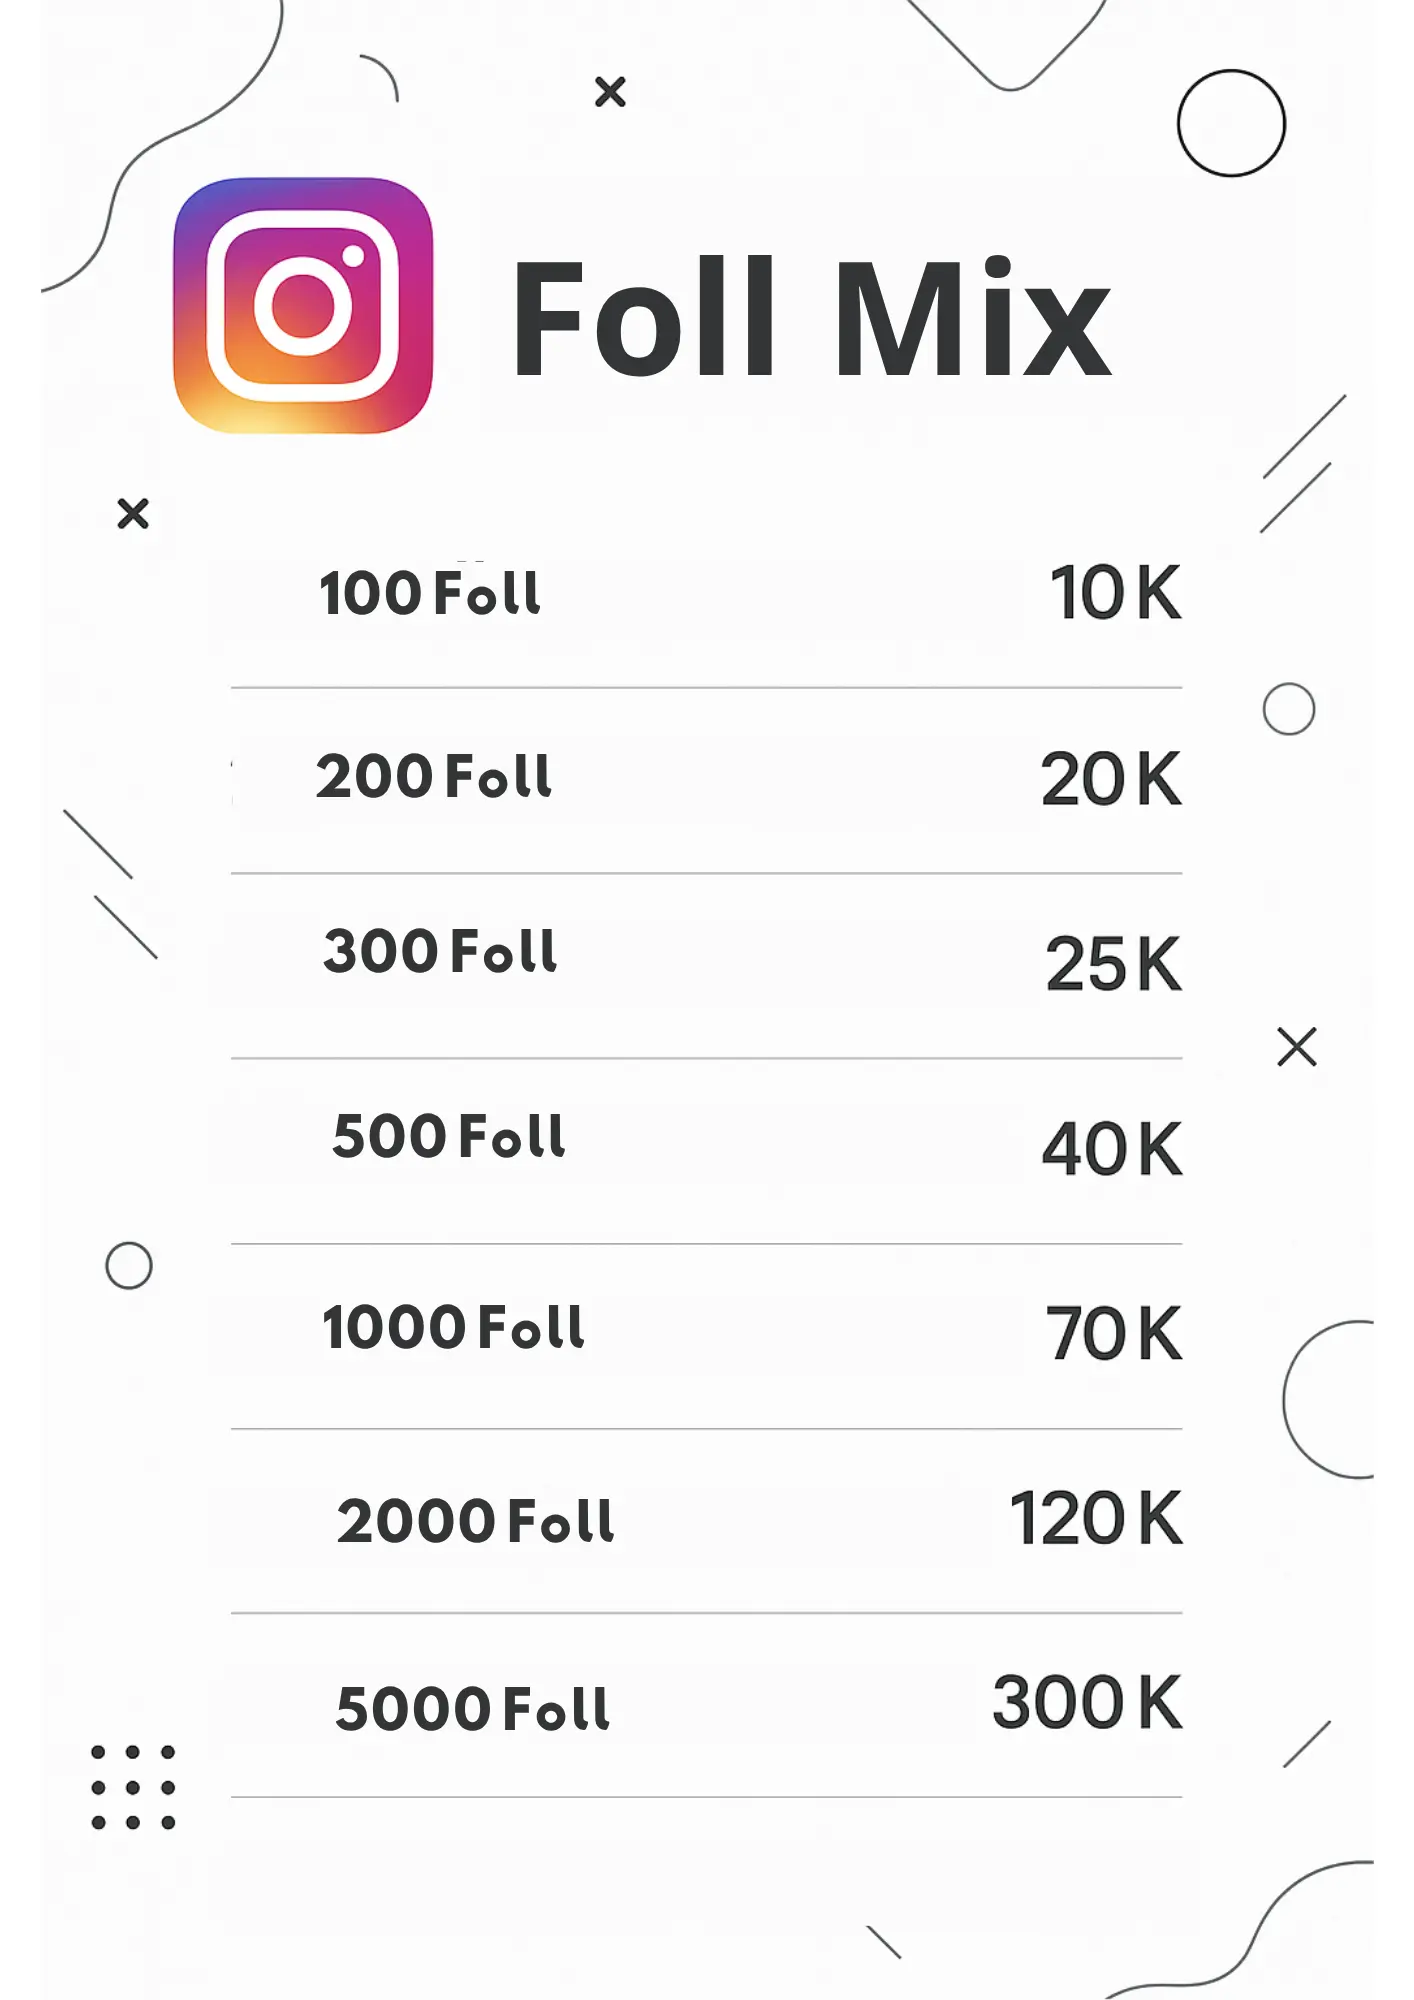
Task: Select the '5000 Foll' package label
Action: [472, 1708]
